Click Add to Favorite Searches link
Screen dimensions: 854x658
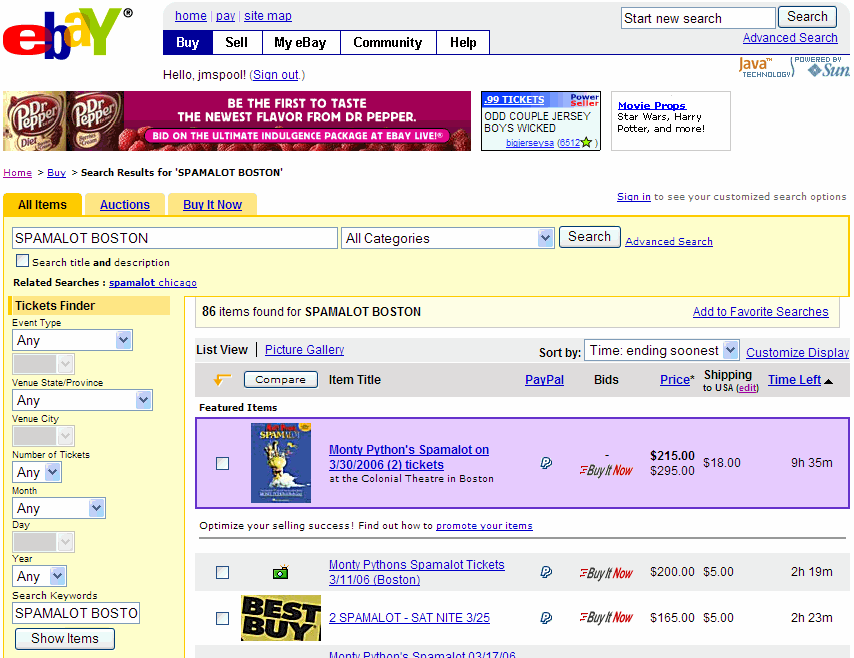pyautogui.click(x=760, y=312)
